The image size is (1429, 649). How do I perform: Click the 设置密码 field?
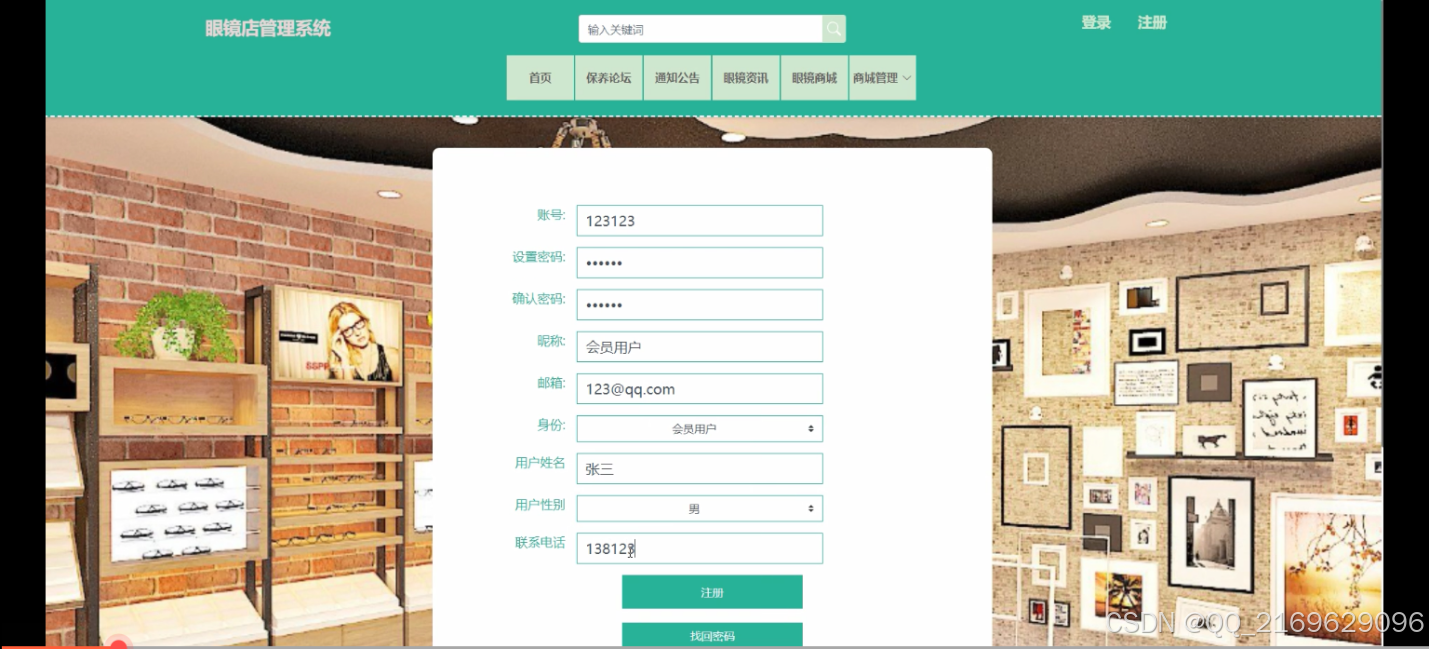[x=700, y=263]
